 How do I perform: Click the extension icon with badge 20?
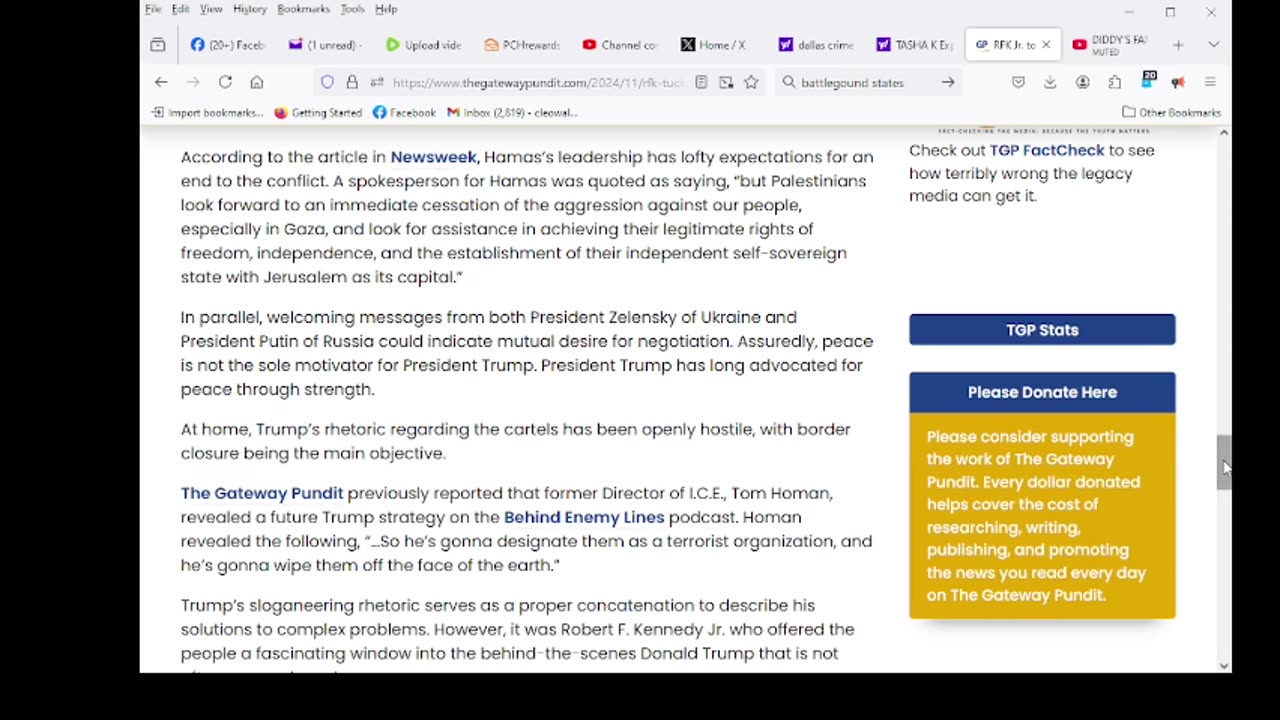click(x=1147, y=81)
